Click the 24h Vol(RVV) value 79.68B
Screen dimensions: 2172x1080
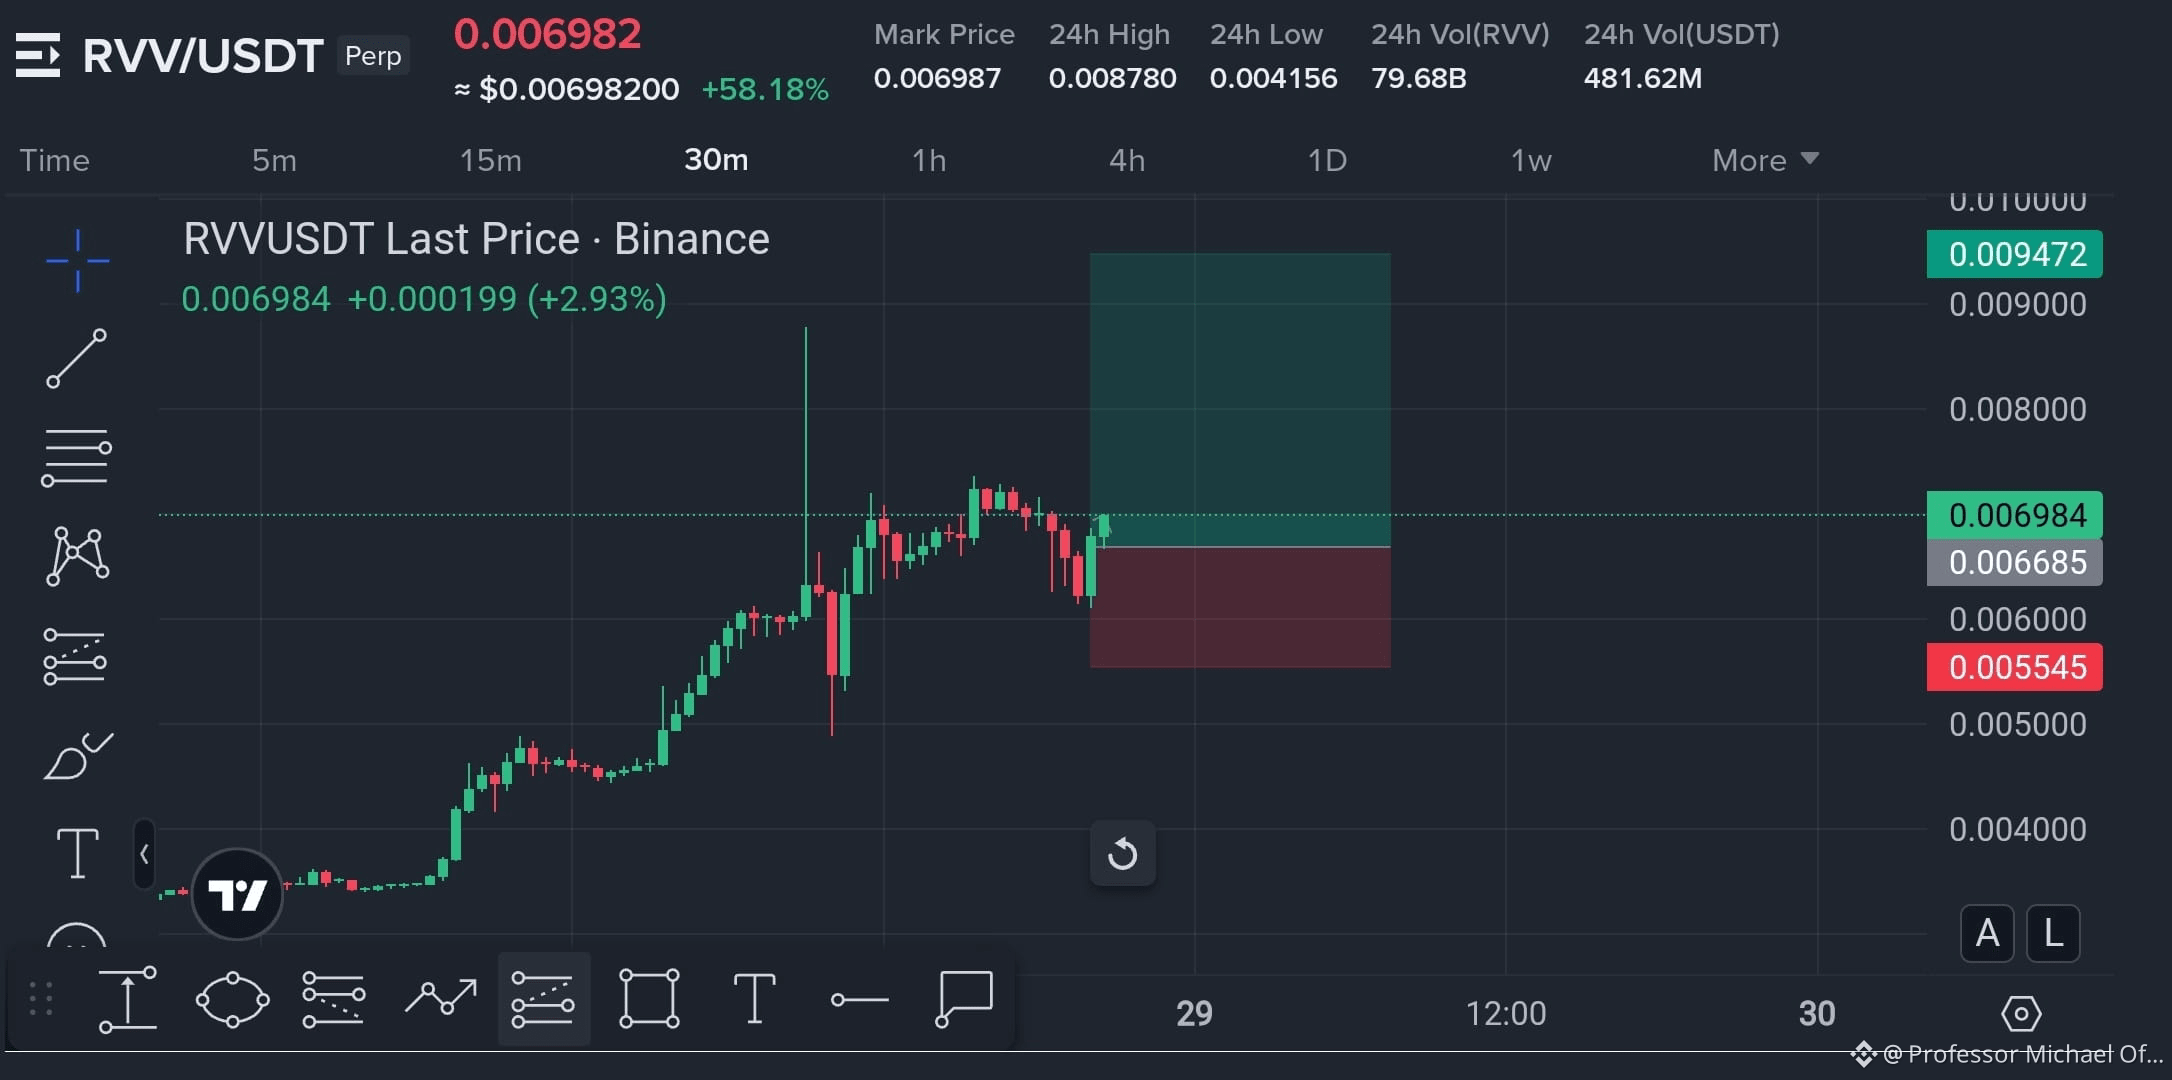click(1418, 78)
